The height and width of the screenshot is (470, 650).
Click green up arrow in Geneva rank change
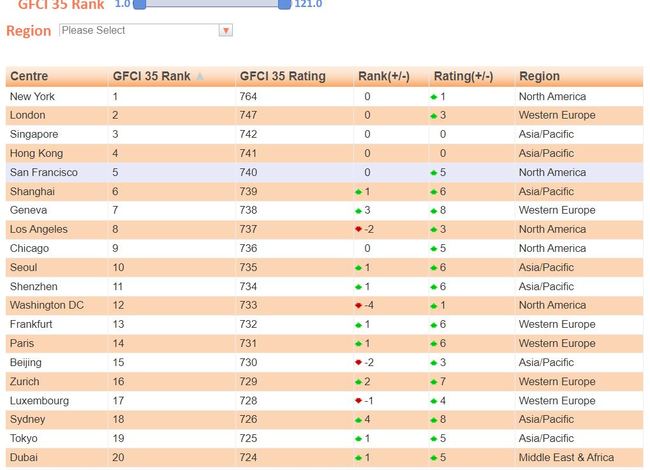358,211
